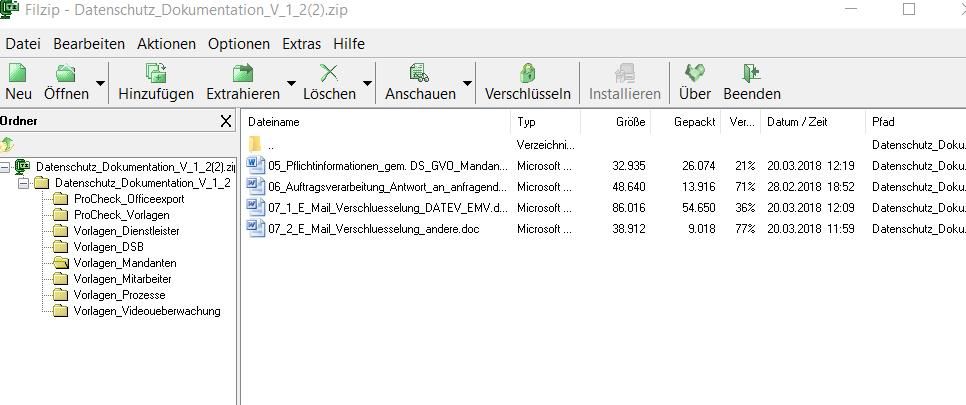966x405 pixels.
Task: Select the Vorlagen_Mandanten folder in tree
Action: click(125, 263)
